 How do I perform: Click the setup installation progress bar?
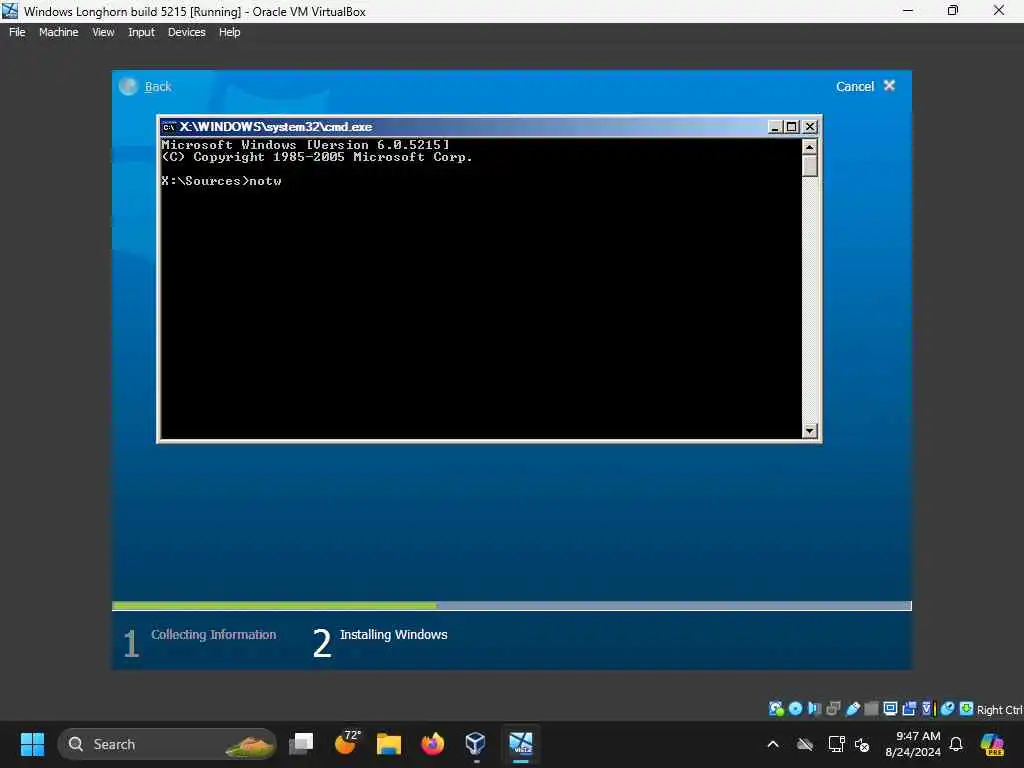click(x=511, y=606)
